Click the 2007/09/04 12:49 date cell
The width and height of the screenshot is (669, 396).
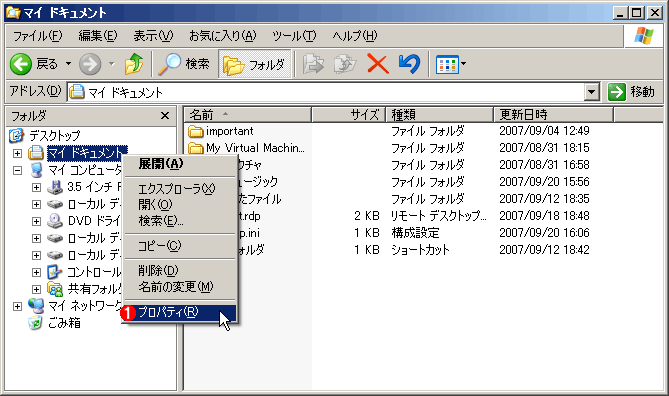tap(544, 131)
